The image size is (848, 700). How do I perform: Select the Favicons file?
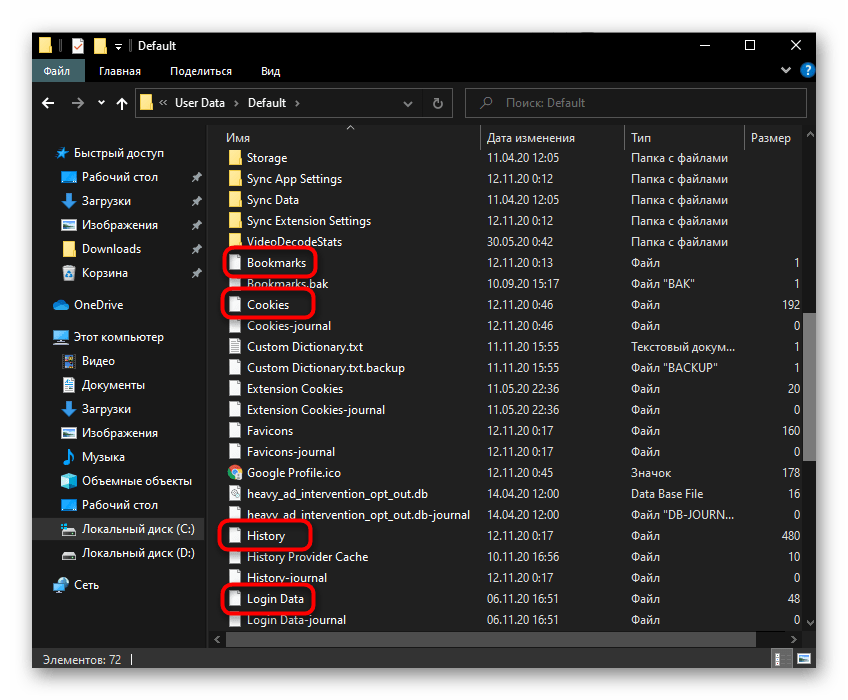(270, 431)
